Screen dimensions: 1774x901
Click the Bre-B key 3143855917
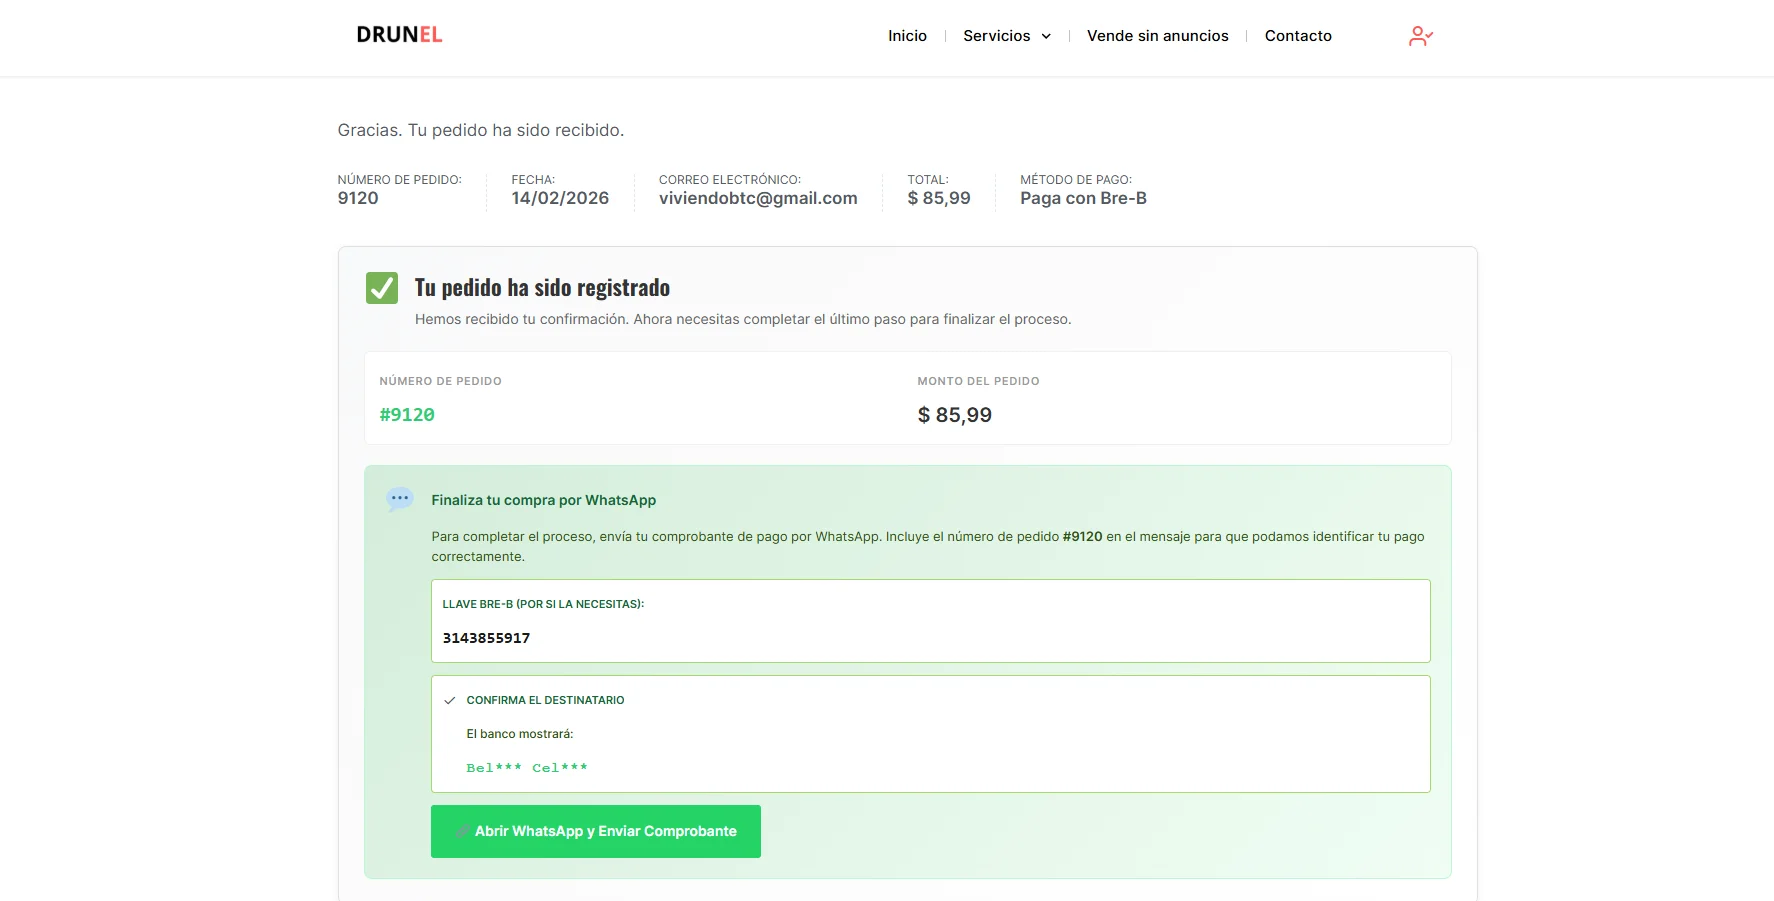coord(486,638)
